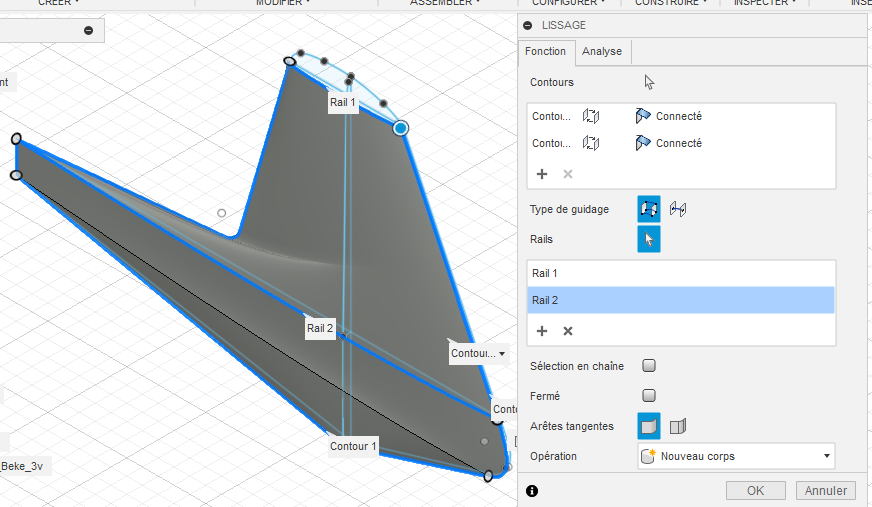The height and width of the screenshot is (507, 872).
Task: Open the ASSEMBLER menu
Action: [445, 3]
